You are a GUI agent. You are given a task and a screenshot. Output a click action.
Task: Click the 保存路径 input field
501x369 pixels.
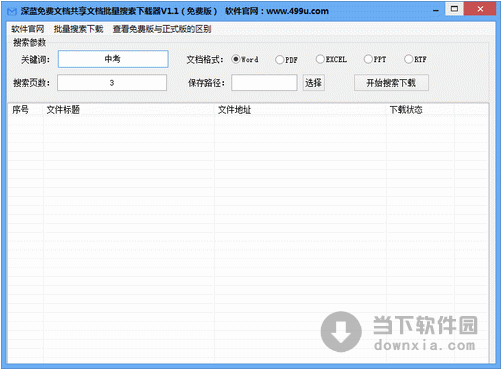point(264,83)
